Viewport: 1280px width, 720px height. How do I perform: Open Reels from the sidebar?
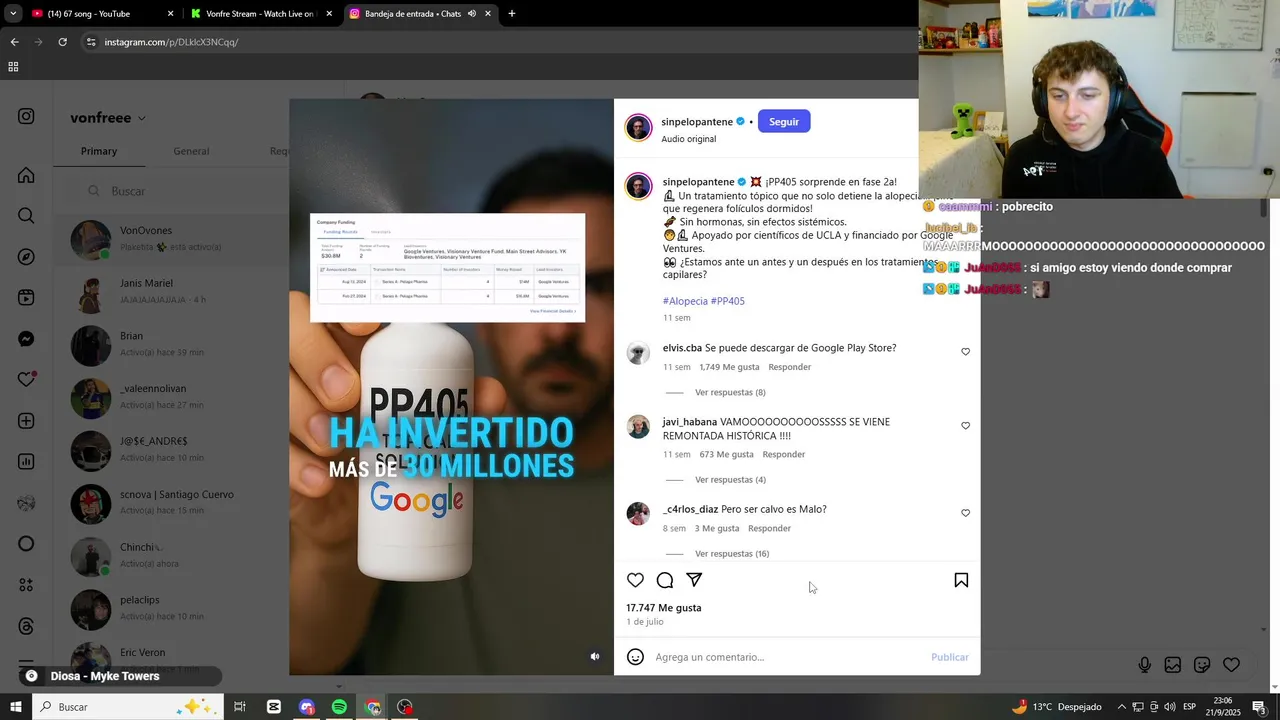click(x=26, y=298)
